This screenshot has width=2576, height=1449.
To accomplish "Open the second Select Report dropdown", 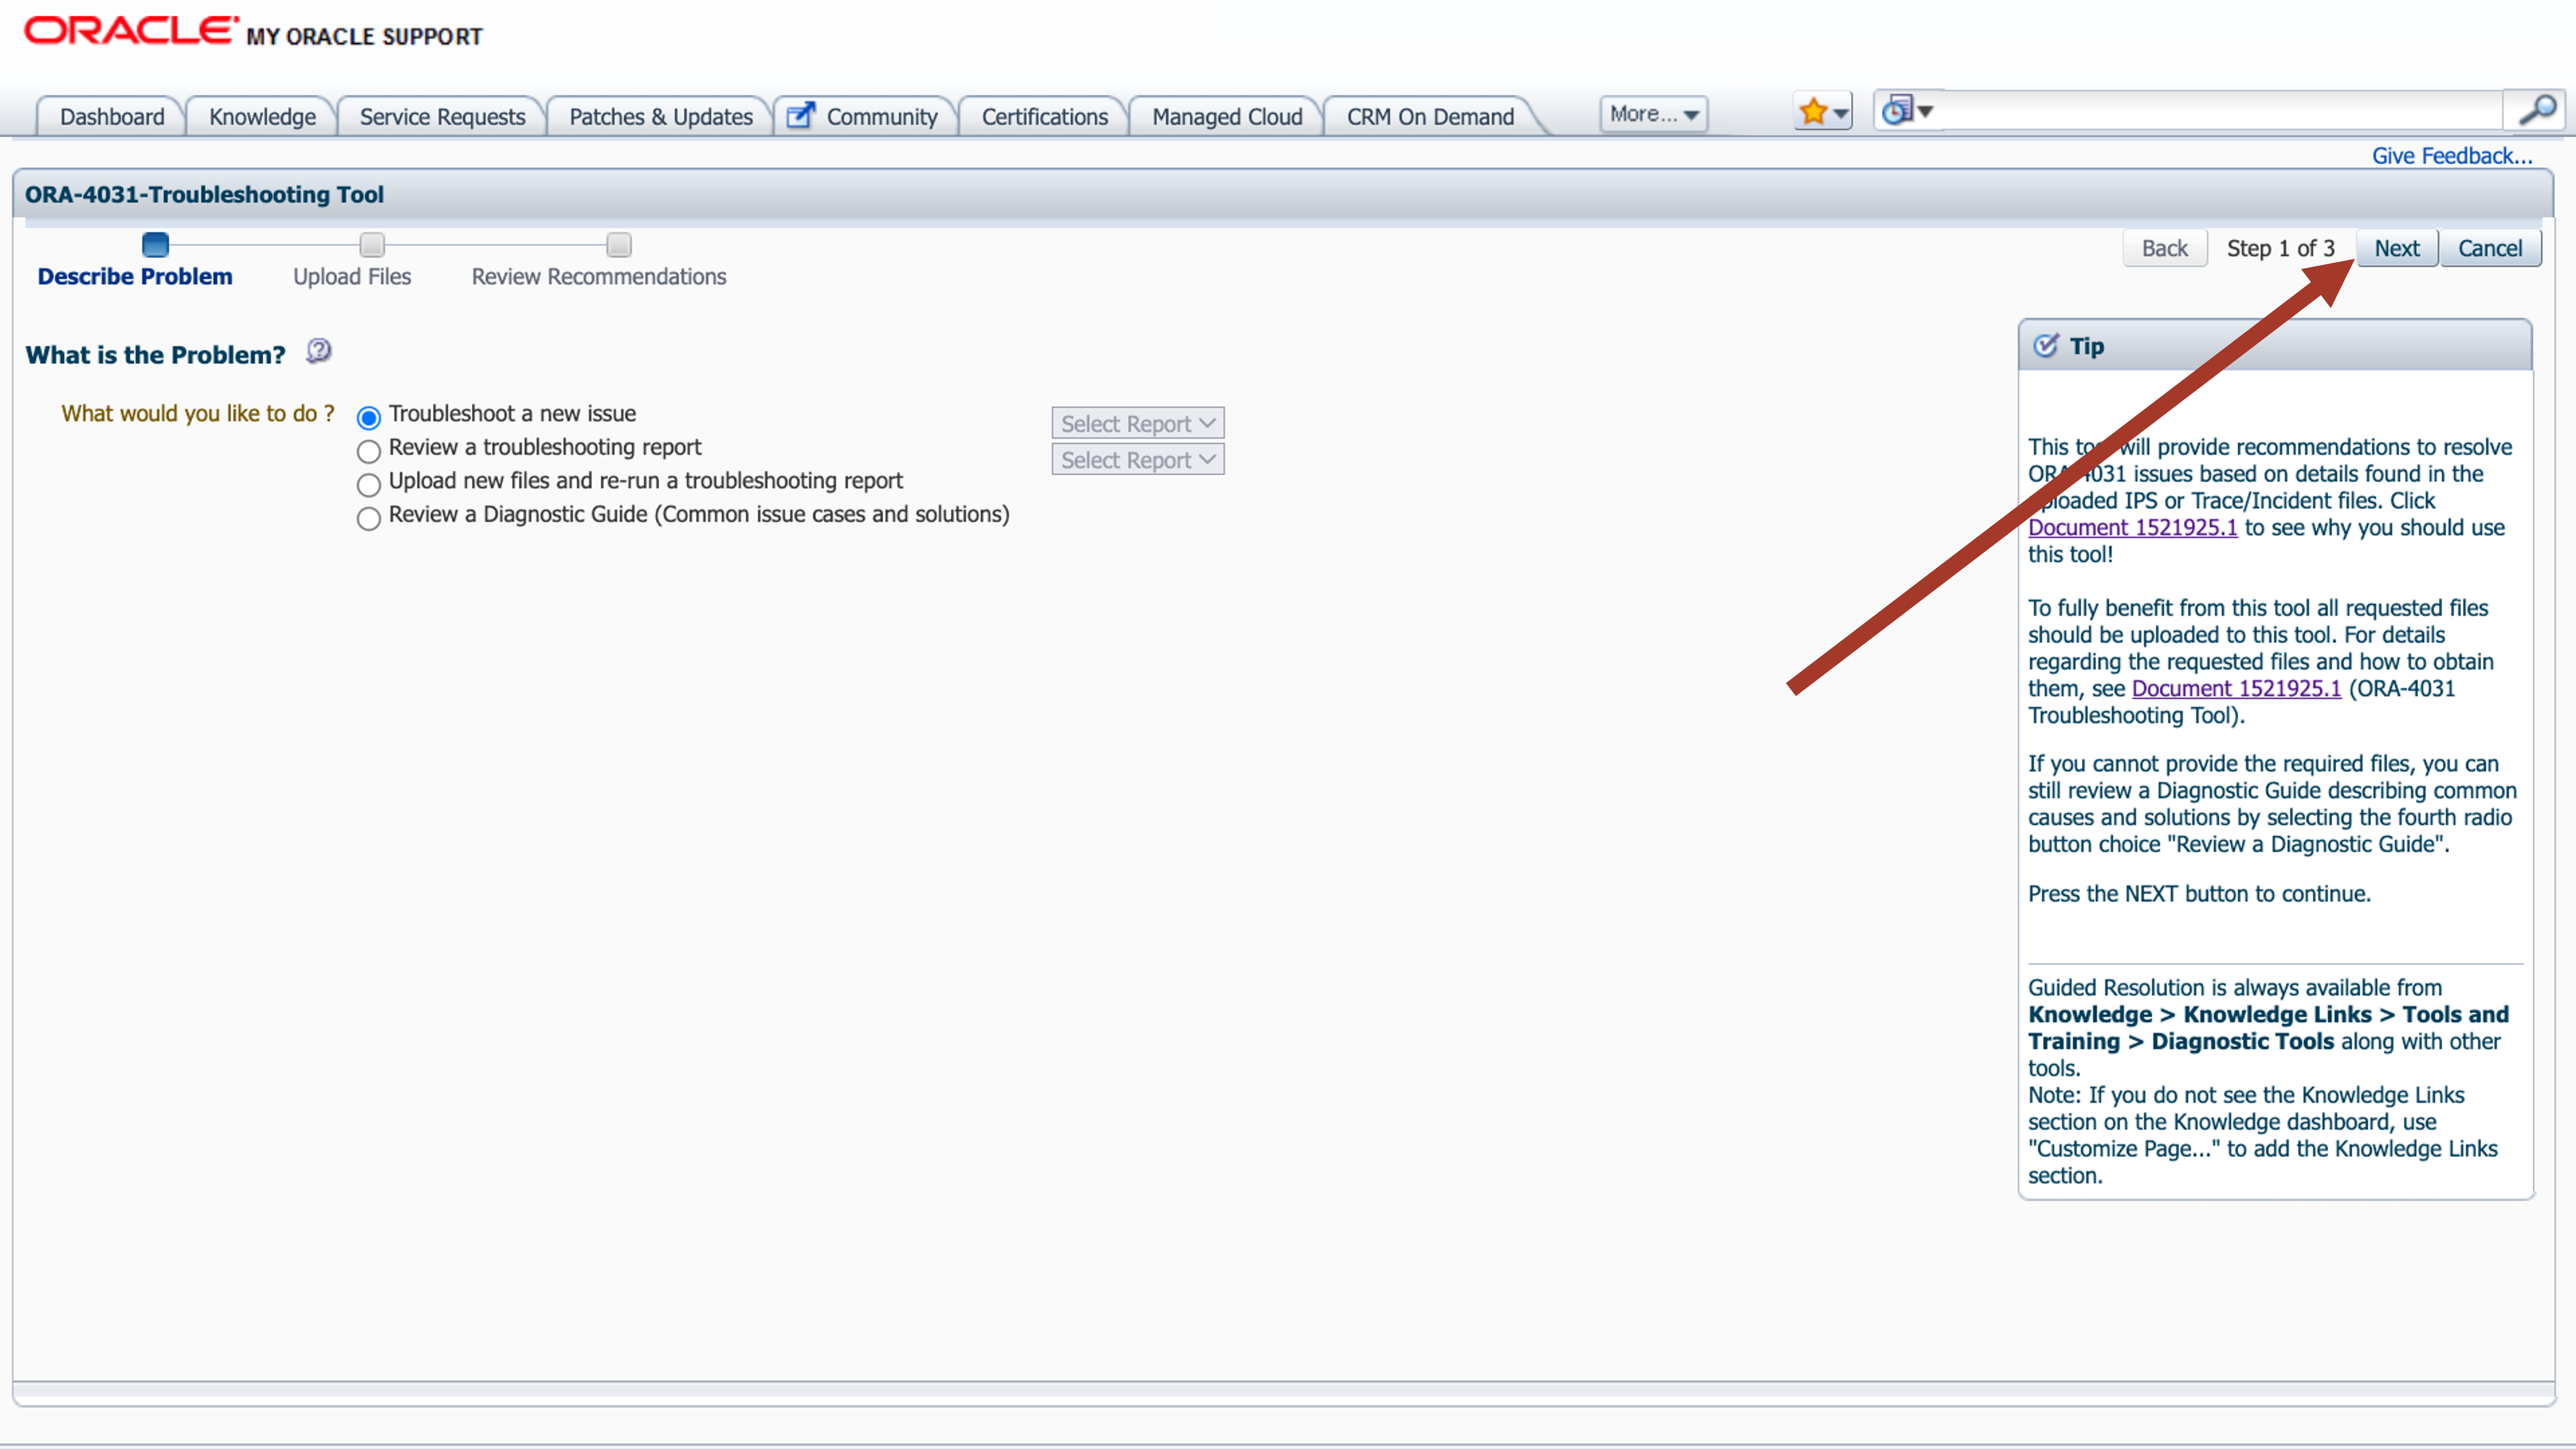I will 1137,460.
